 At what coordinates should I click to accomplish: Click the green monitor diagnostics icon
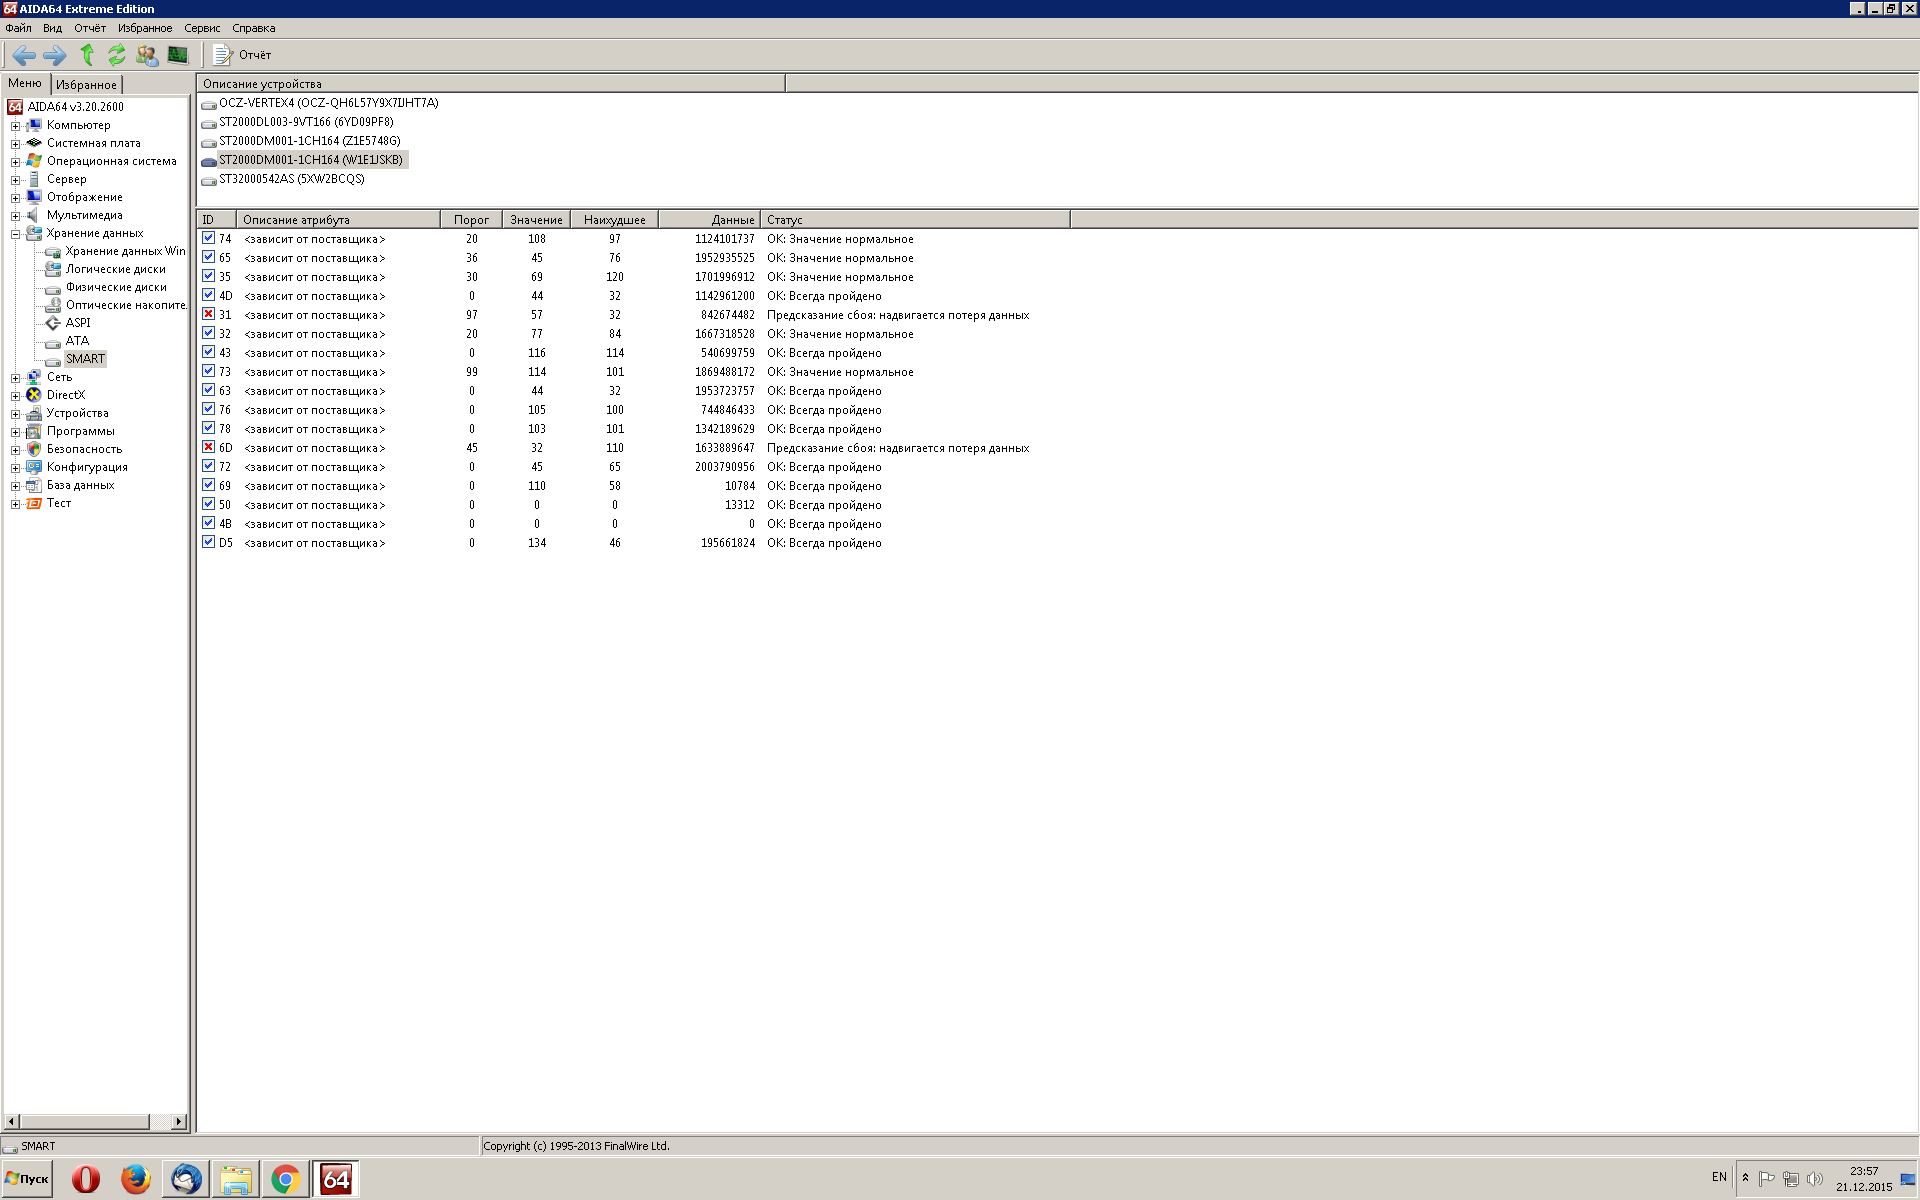177,55
